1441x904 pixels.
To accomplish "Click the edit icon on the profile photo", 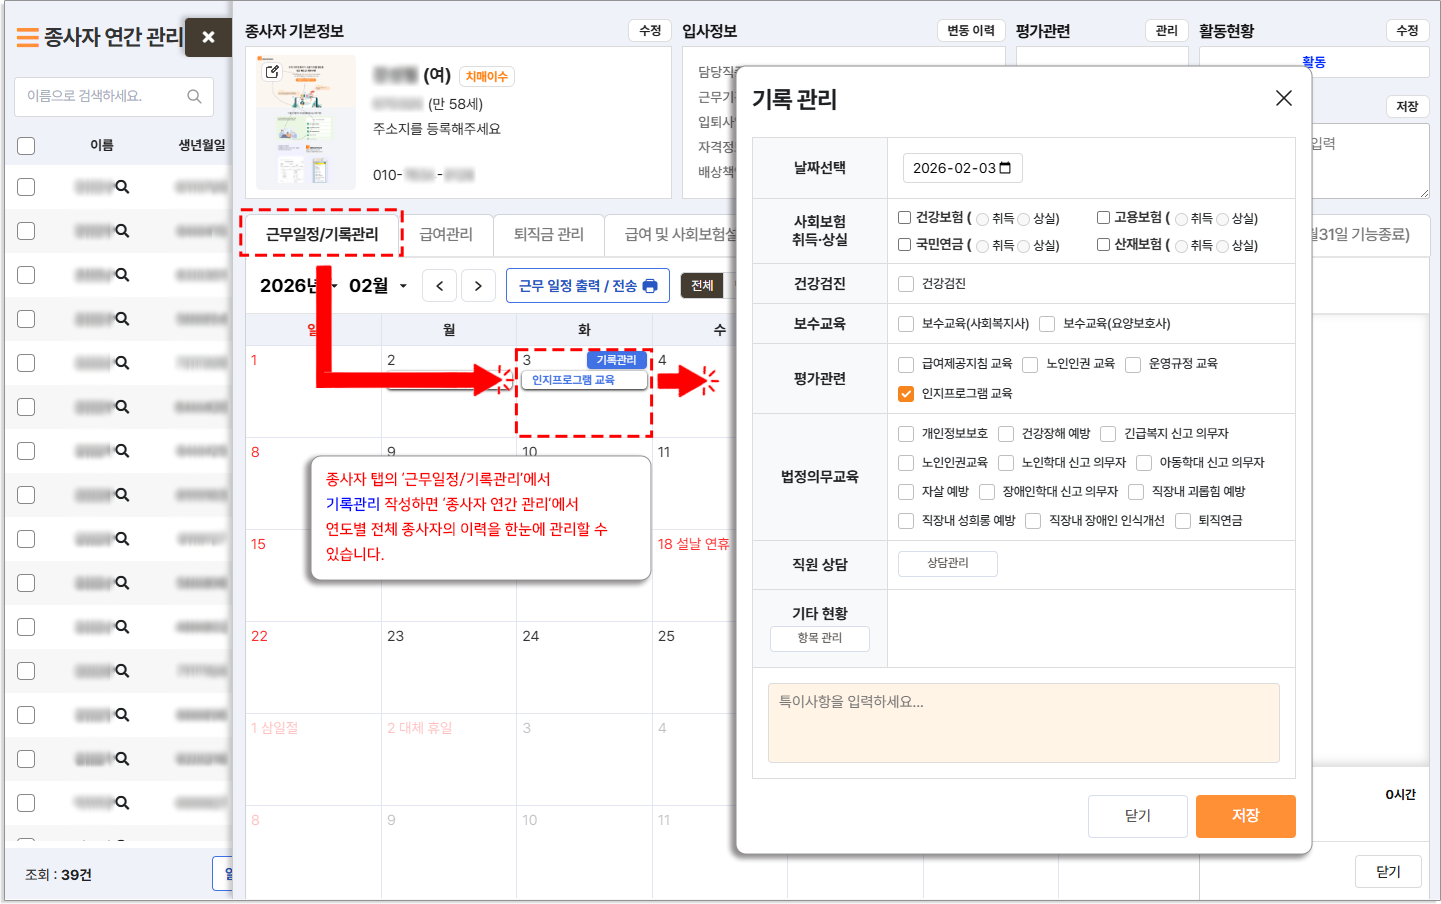I will pos(272,72).
